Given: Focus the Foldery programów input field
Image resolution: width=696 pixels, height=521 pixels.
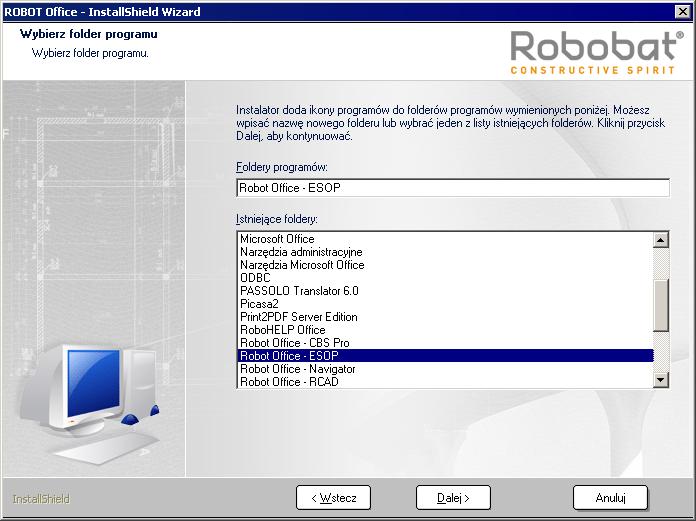Looking at the screenshot, I should click(453, 188).
